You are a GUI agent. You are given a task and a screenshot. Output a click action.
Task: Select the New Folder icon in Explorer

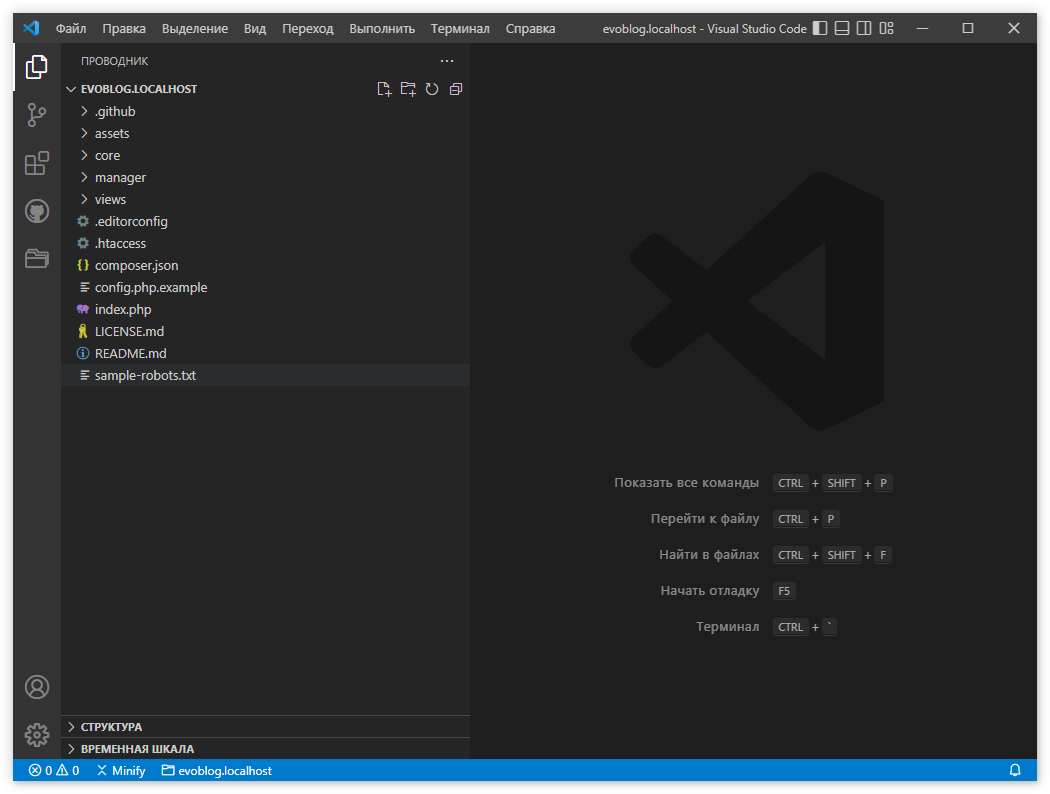(x=408, y=88)
